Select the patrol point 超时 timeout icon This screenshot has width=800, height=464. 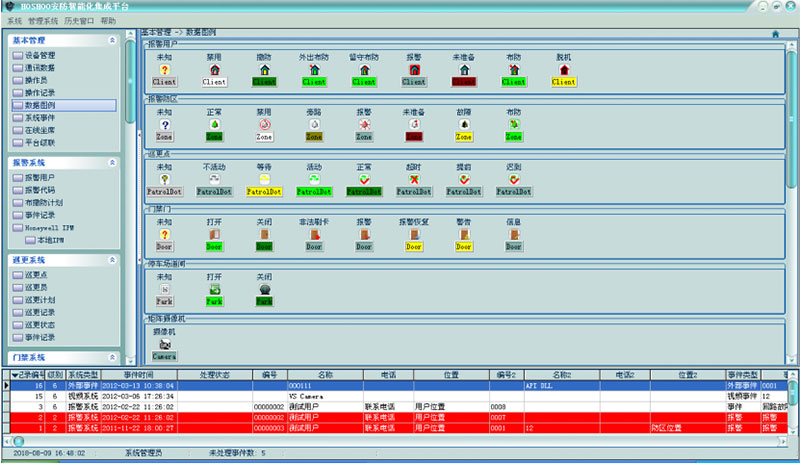click(414, 180)
